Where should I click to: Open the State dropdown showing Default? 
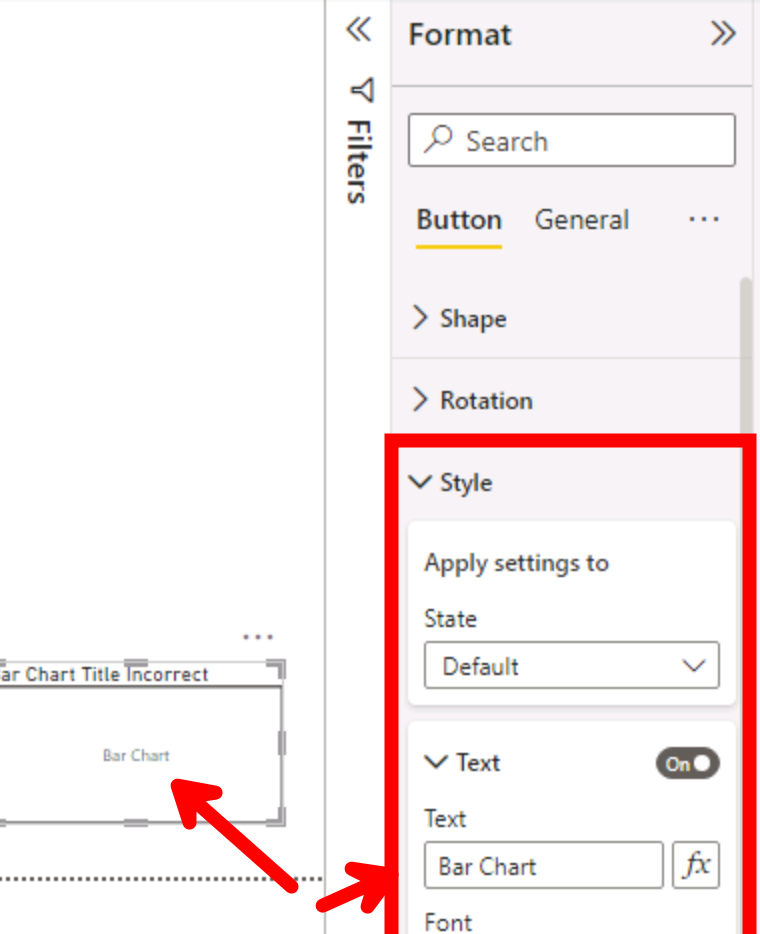pos(571,665)
